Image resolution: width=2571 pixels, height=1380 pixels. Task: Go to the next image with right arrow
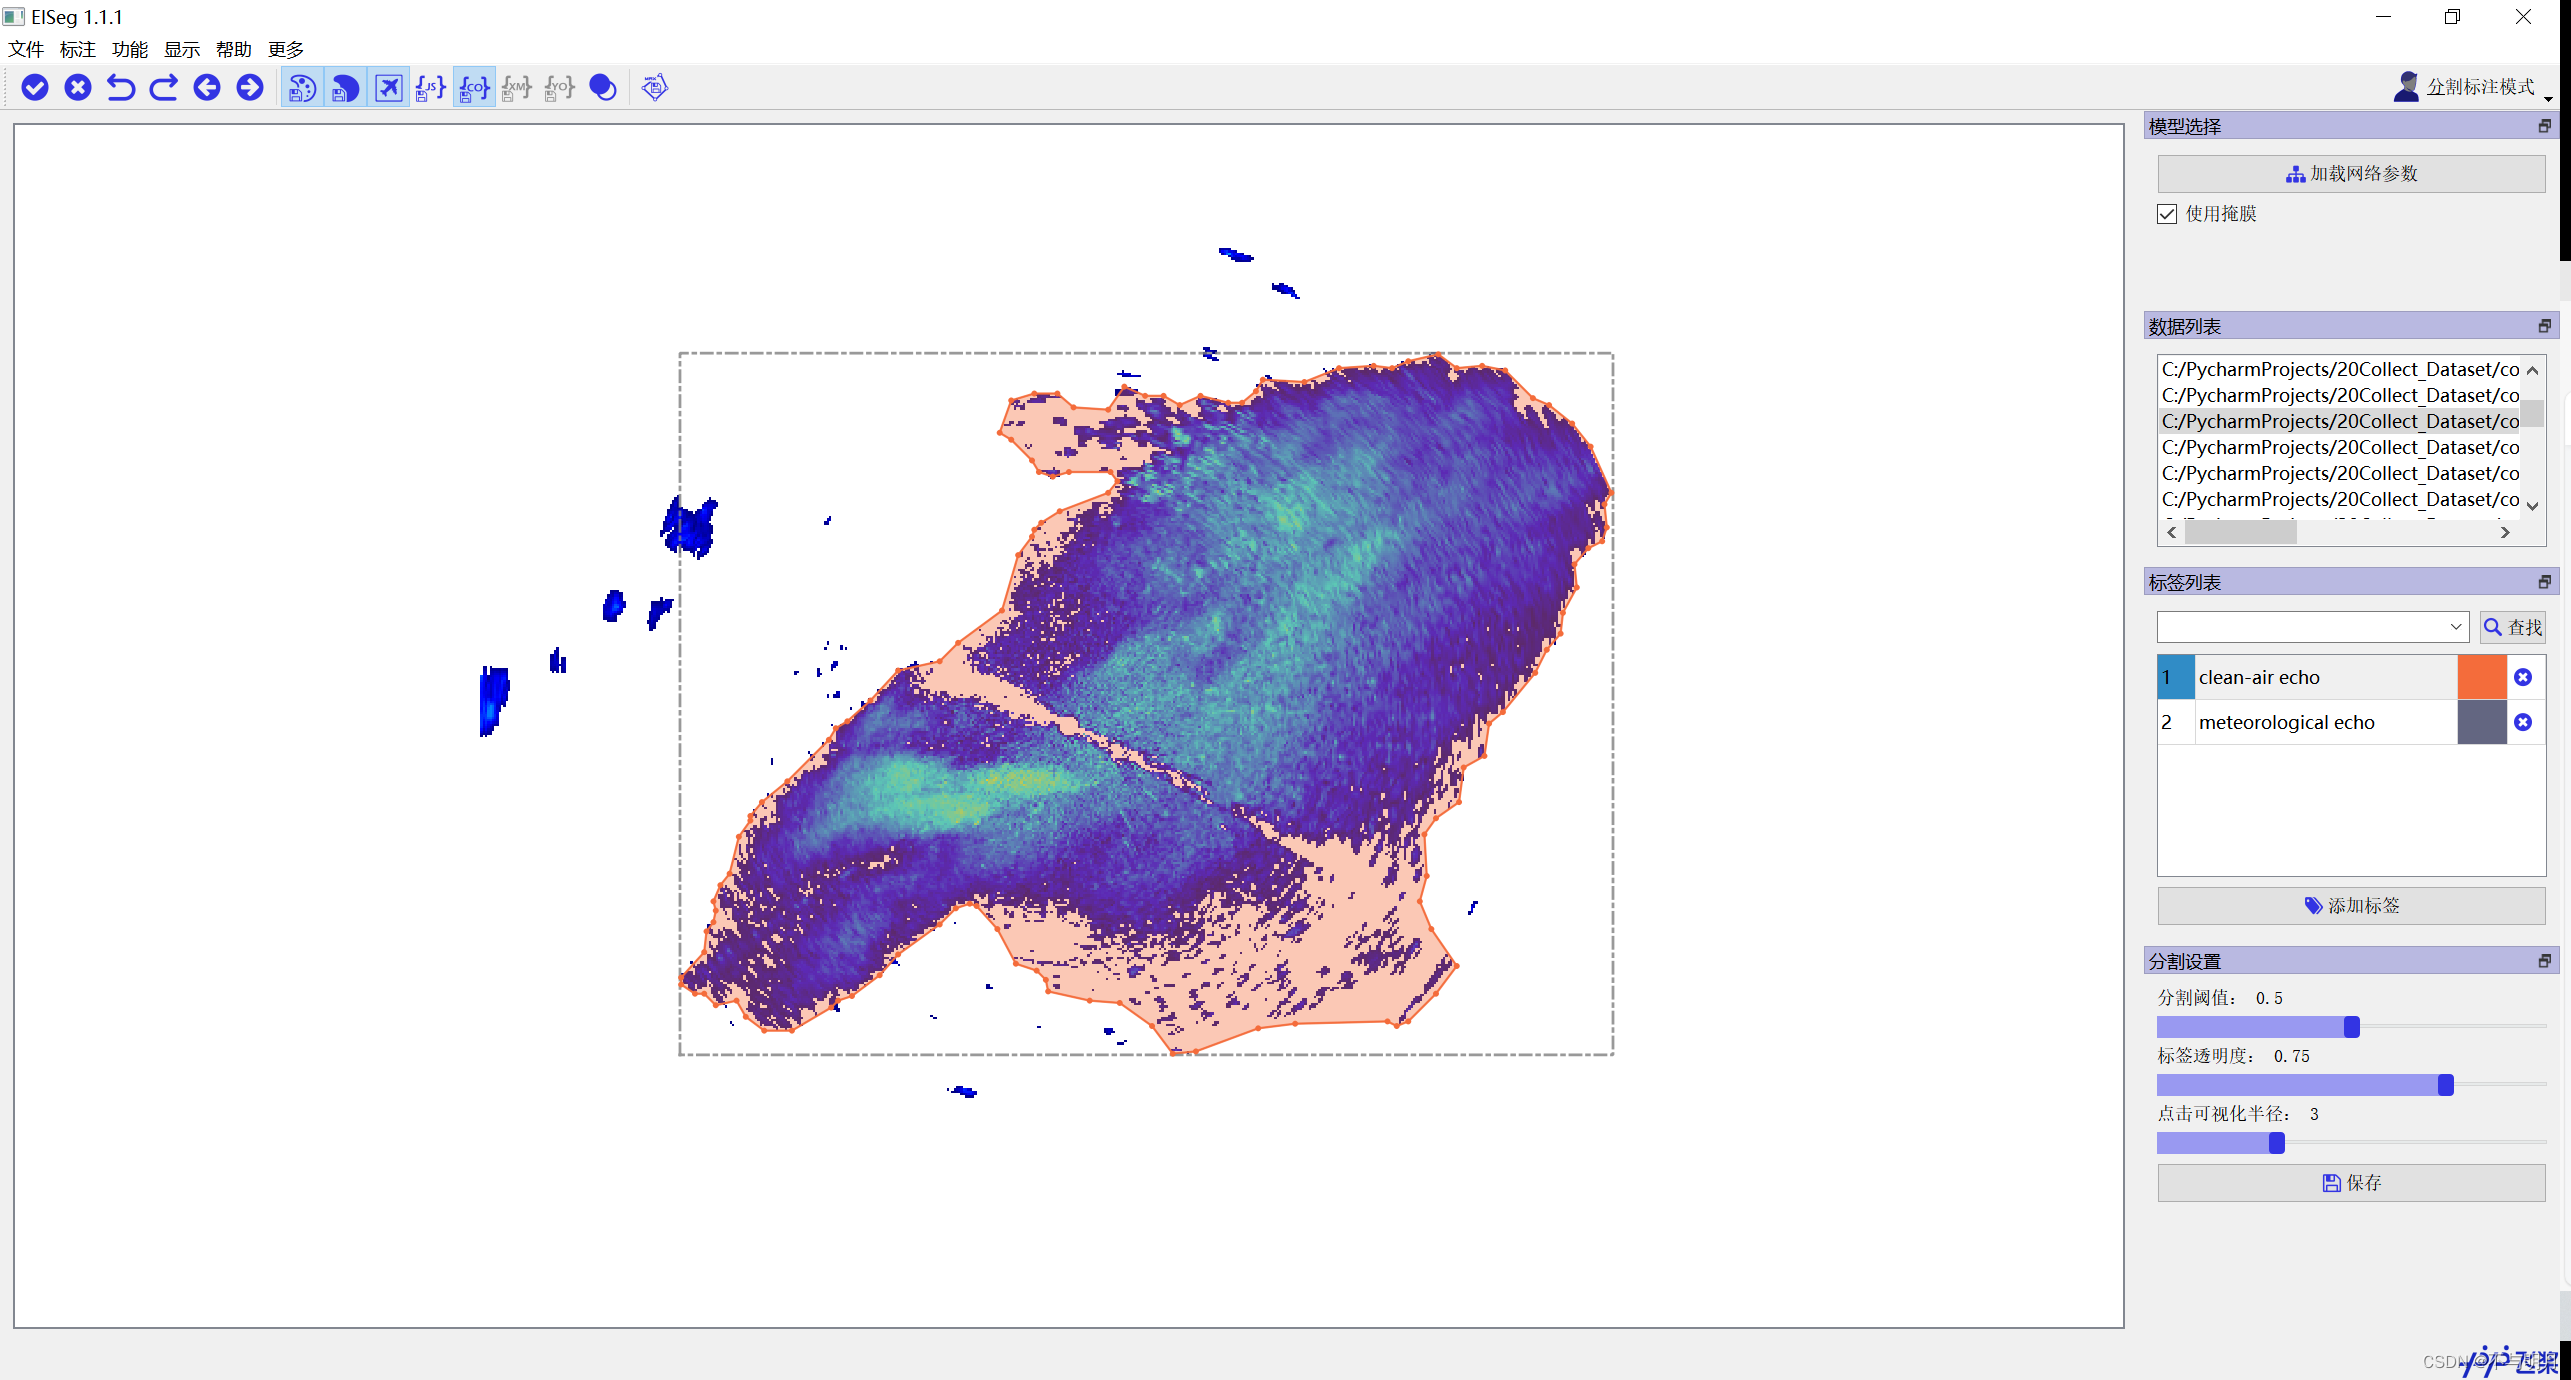click(250, 88)
